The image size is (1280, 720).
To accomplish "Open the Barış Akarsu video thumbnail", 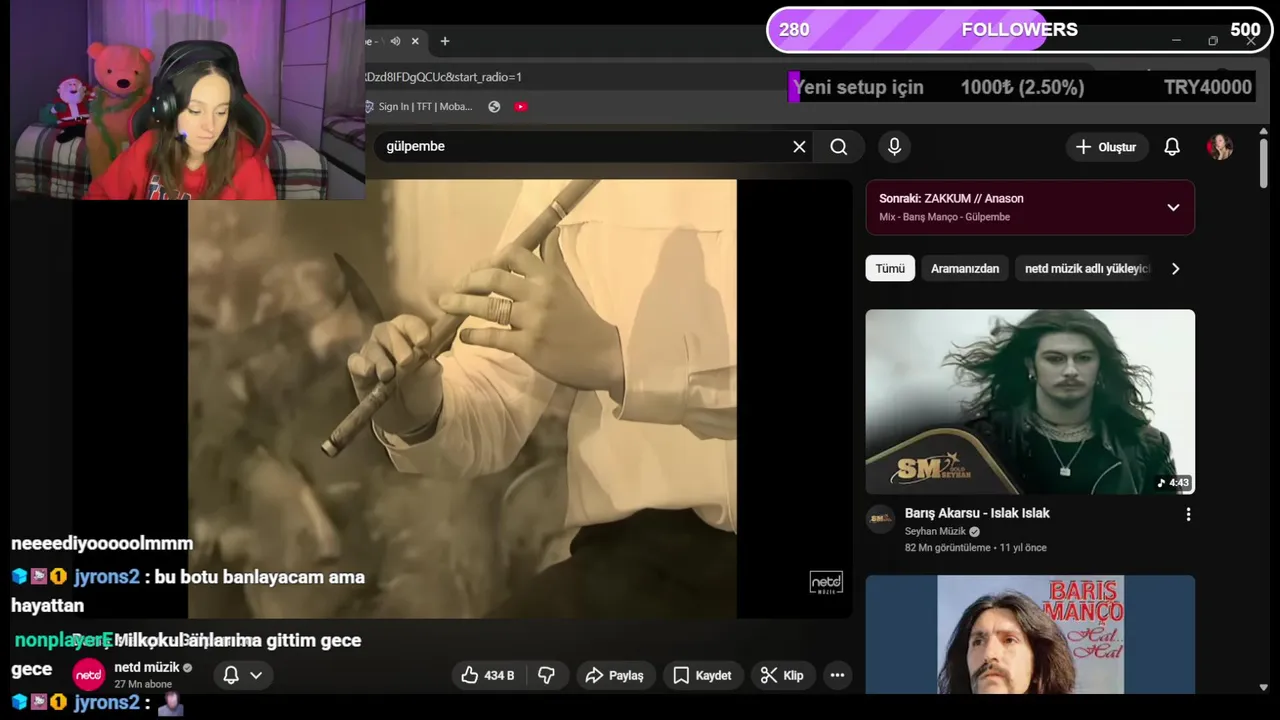I will [x=1030, y=402].
